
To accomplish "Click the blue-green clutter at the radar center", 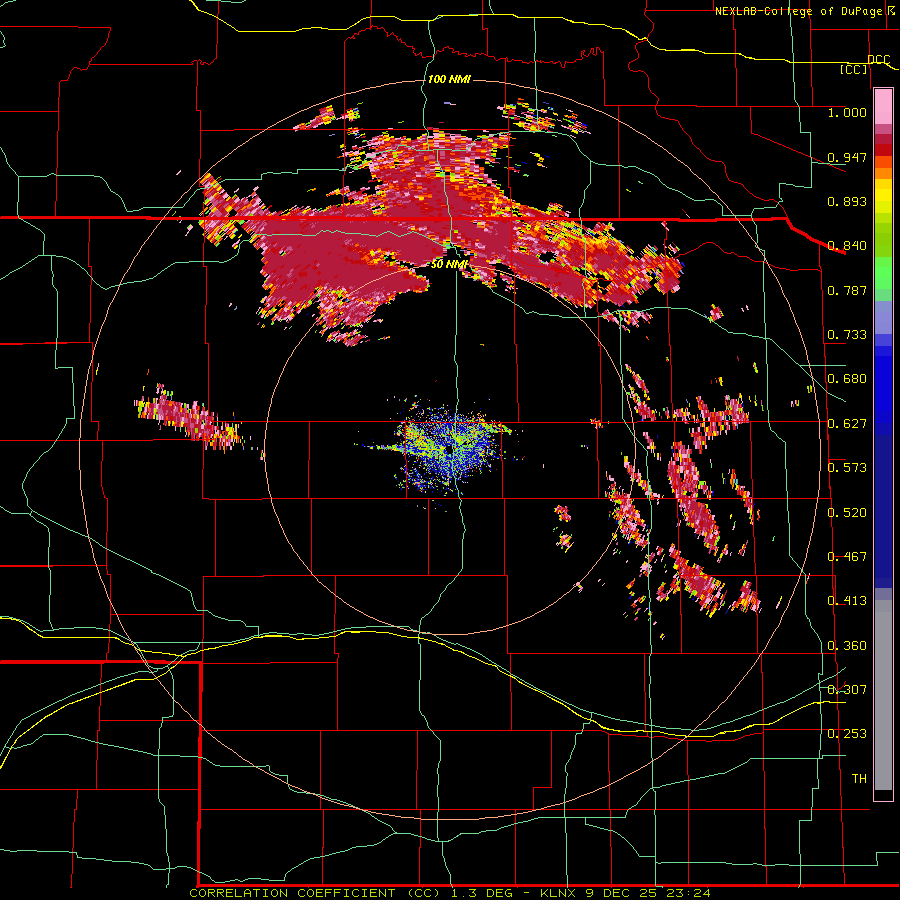I will coord(451,448).
